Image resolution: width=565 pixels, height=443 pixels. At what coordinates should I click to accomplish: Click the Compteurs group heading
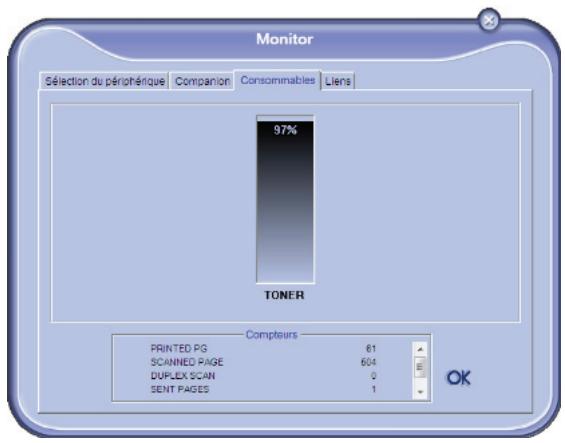[x=271, y=335]
